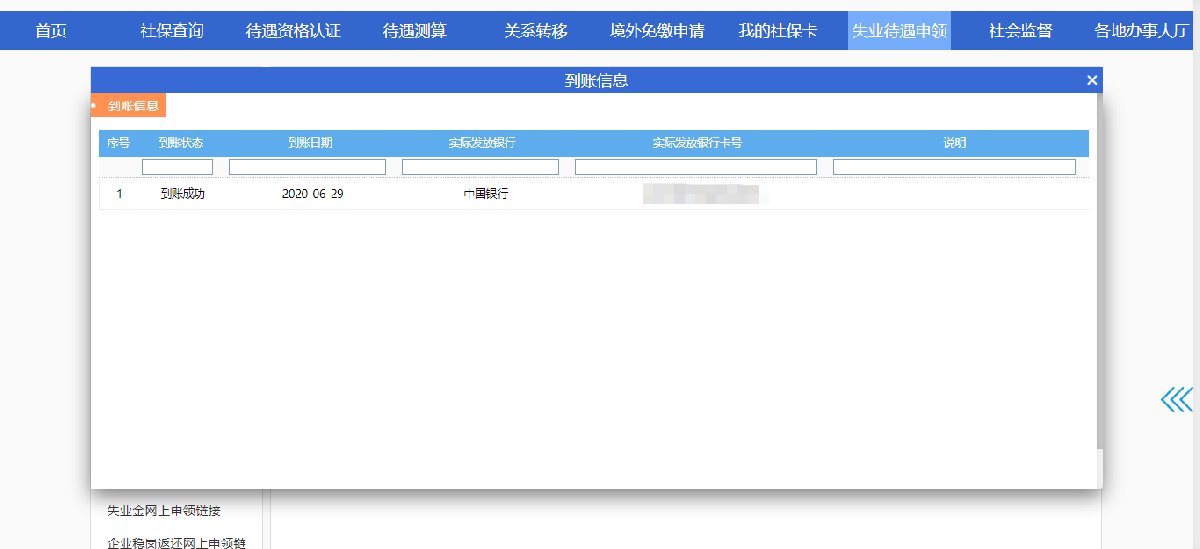Viewport: 1200px width, 549px height.
Task: Close the 到账信息 dialog with the X
Action: [1092, 80]
